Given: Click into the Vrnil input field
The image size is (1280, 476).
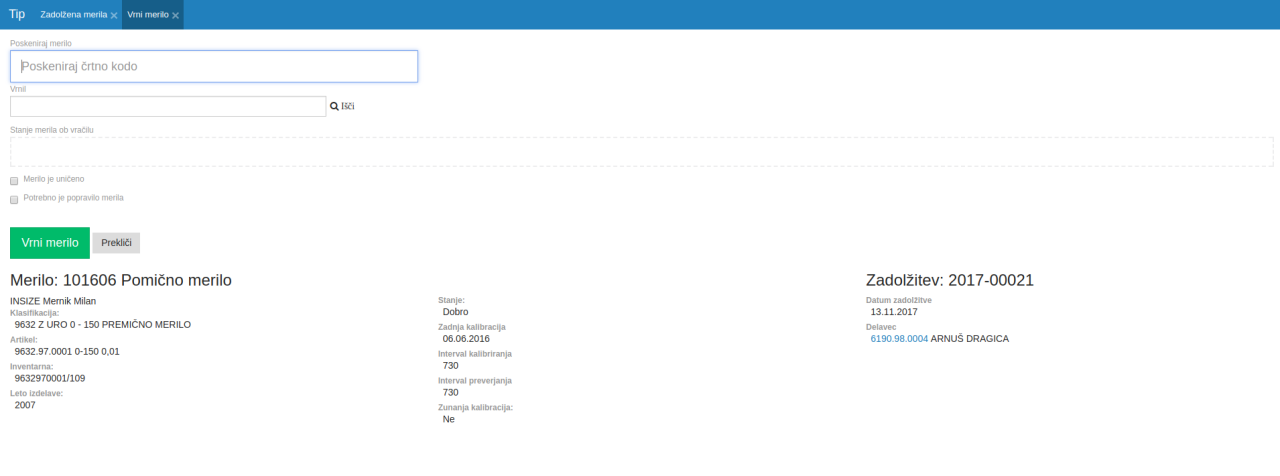Looking at the screenshot, I should pyautogui.click(x=168, y=106).
